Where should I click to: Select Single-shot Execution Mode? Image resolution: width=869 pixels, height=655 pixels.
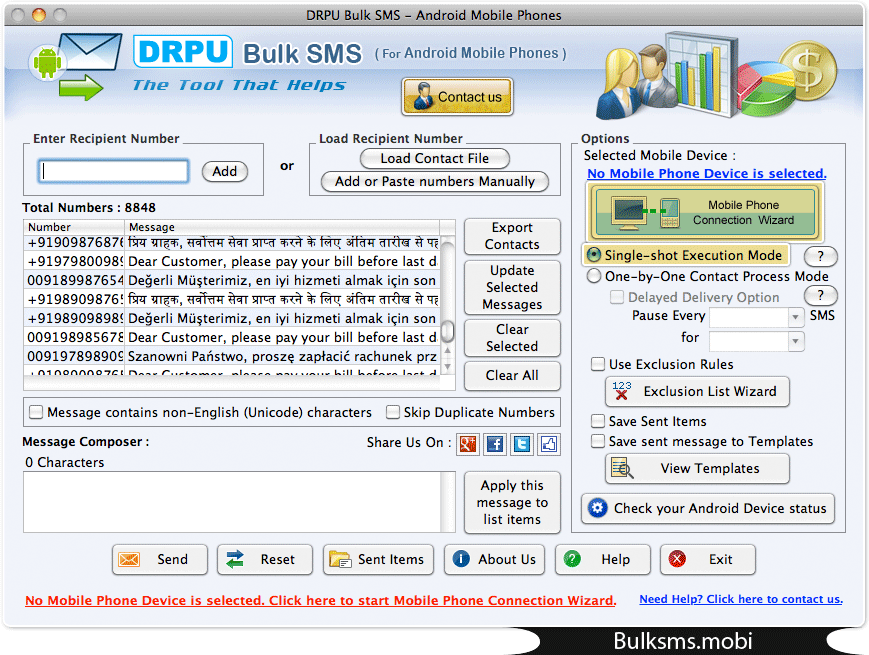(x=594, y=255)
